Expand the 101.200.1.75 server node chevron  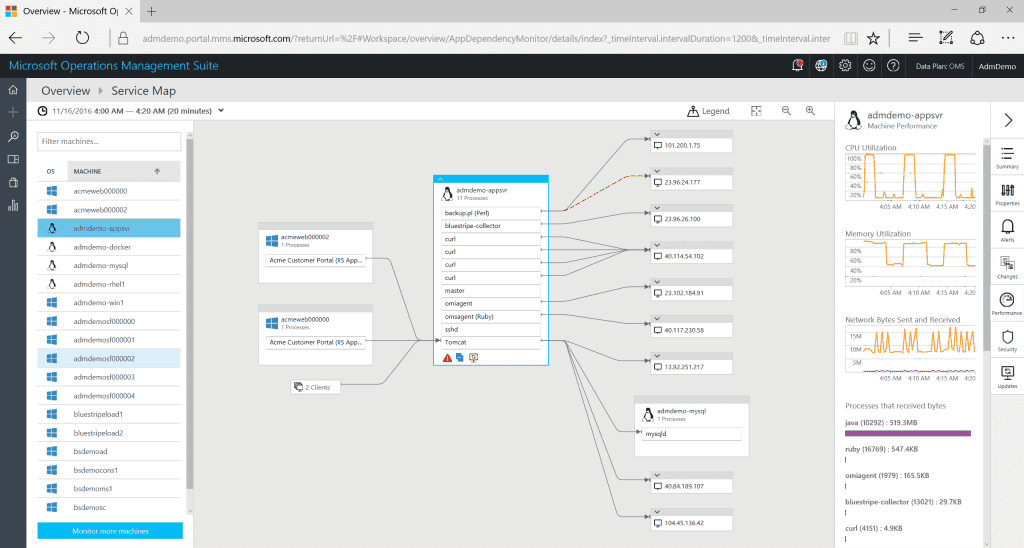coord(657,133)
